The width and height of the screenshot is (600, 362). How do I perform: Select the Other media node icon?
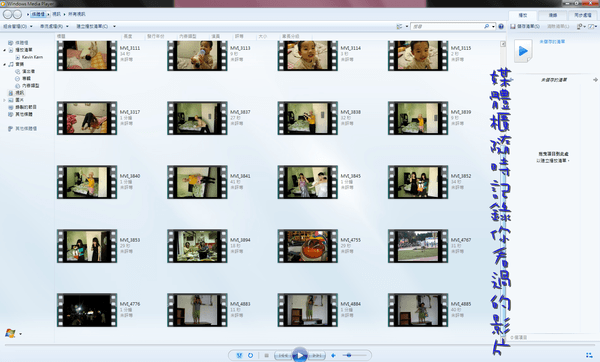click(x=11, y=114)
